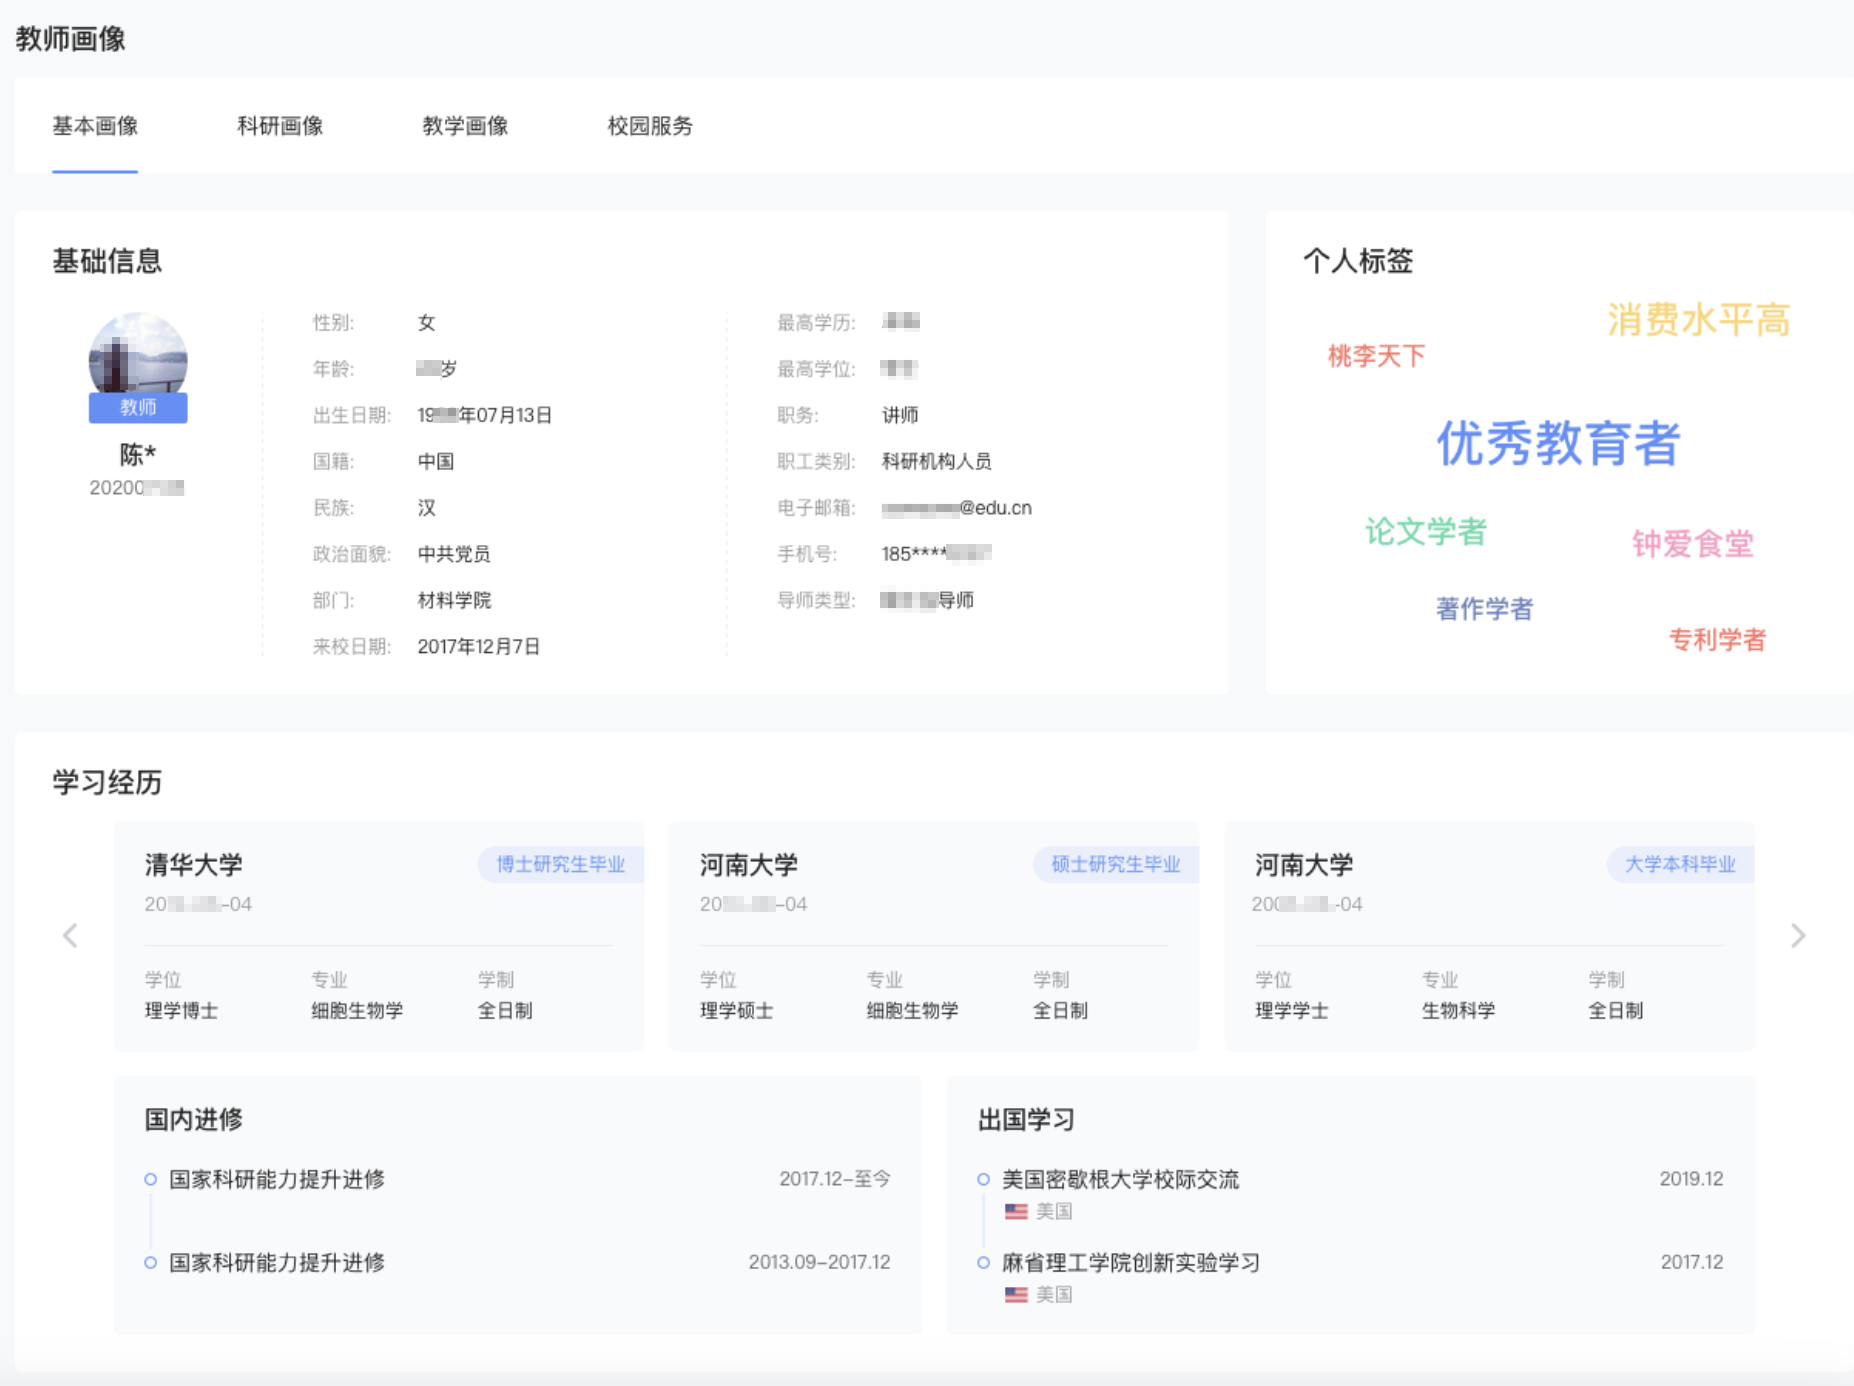The image size is (1854, 1386).
Task: Open the 校园服务 tab
Action: 652,126
